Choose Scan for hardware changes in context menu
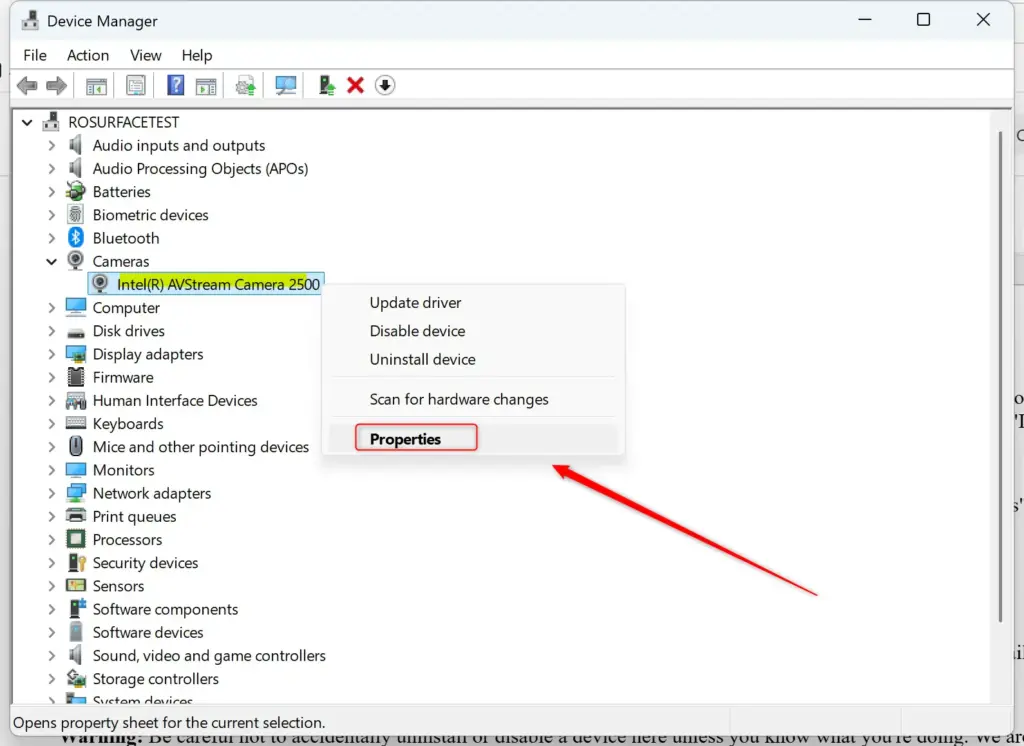This screenshot has width=1024, height=746. [473, 399]
